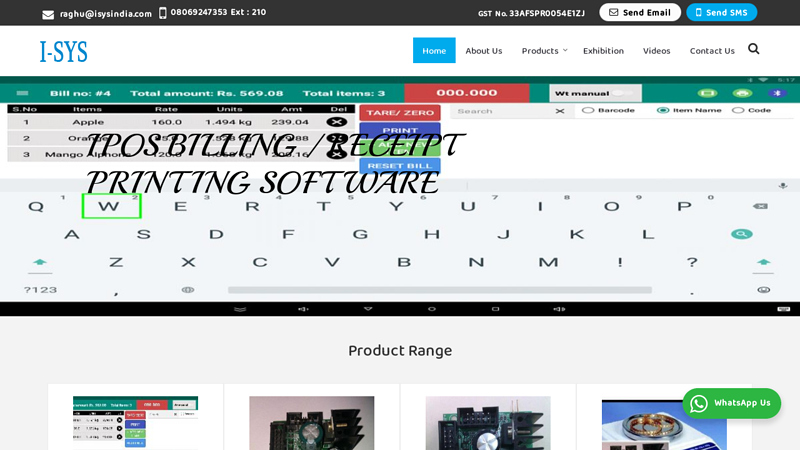
Task: Click the backspace key on the keyboard
Action: 760,206
